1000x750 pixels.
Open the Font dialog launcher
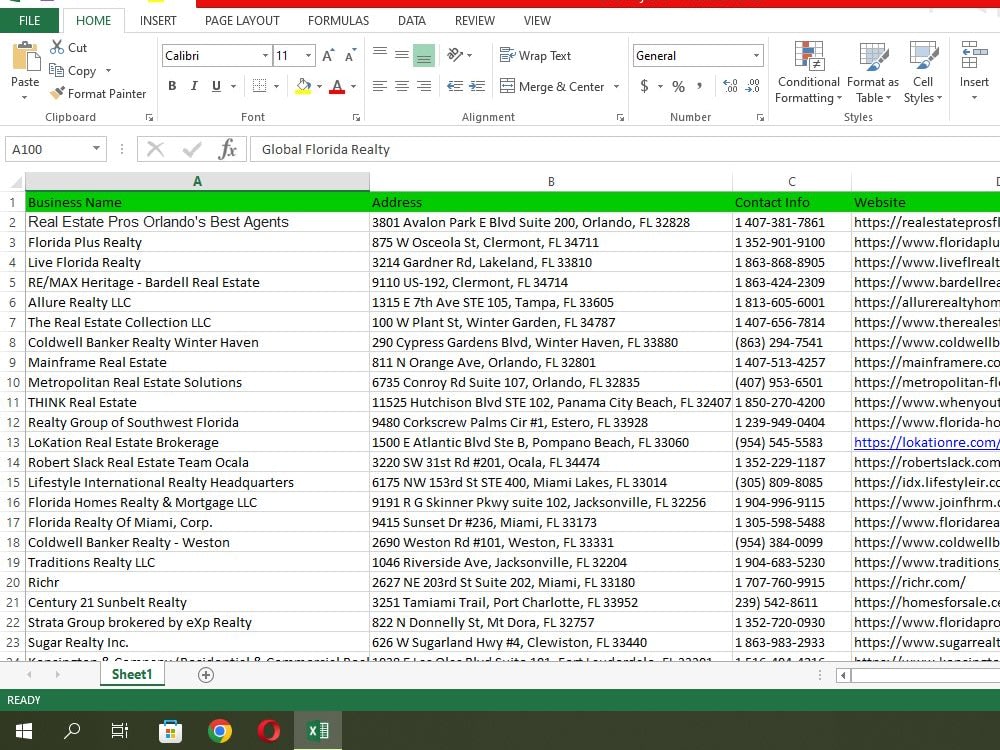[357, 117]
